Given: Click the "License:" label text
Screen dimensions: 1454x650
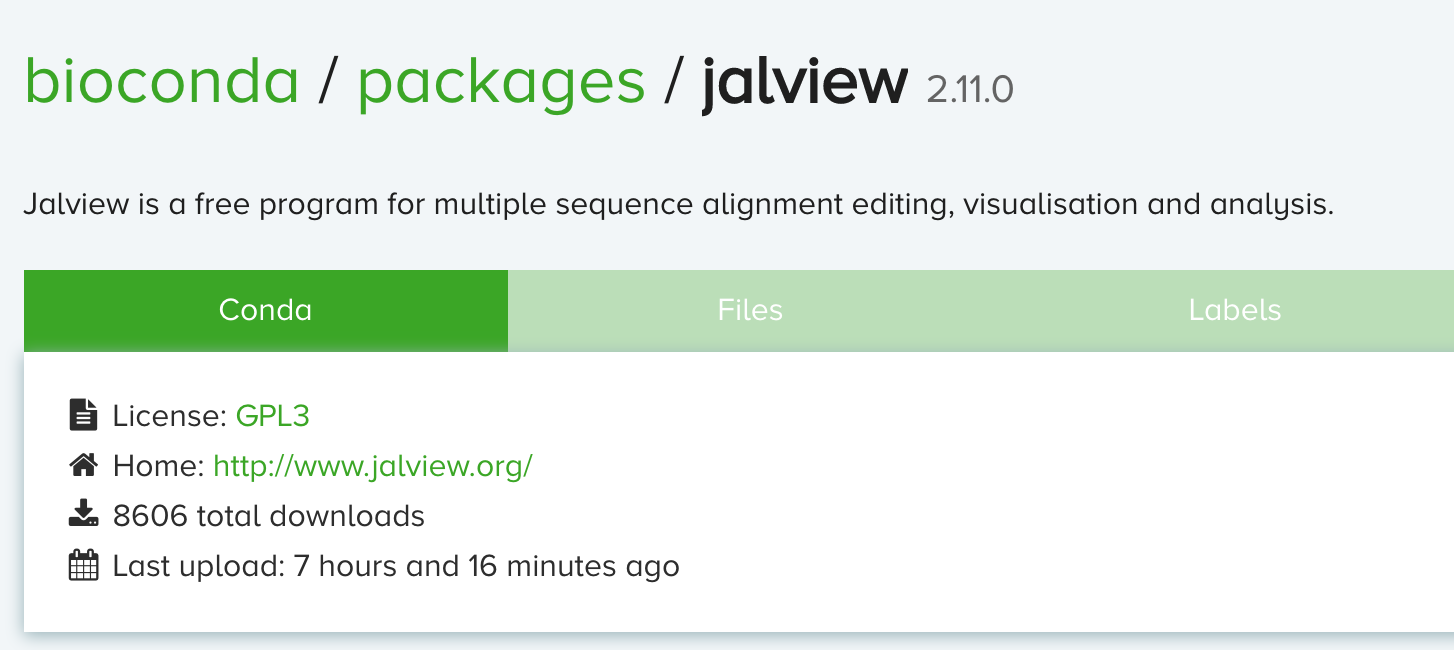Looking at the screenshot, I should click(170, 415).
